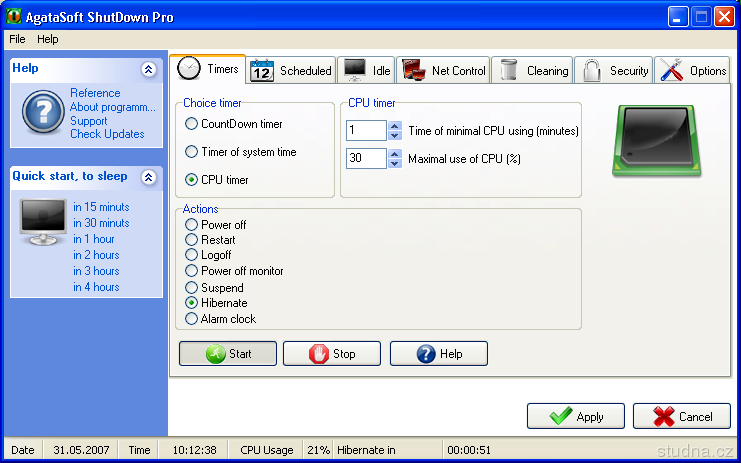741x463 pixels.
Task: Click the minimal CPU time input field
Action: [x=366, y=130]
